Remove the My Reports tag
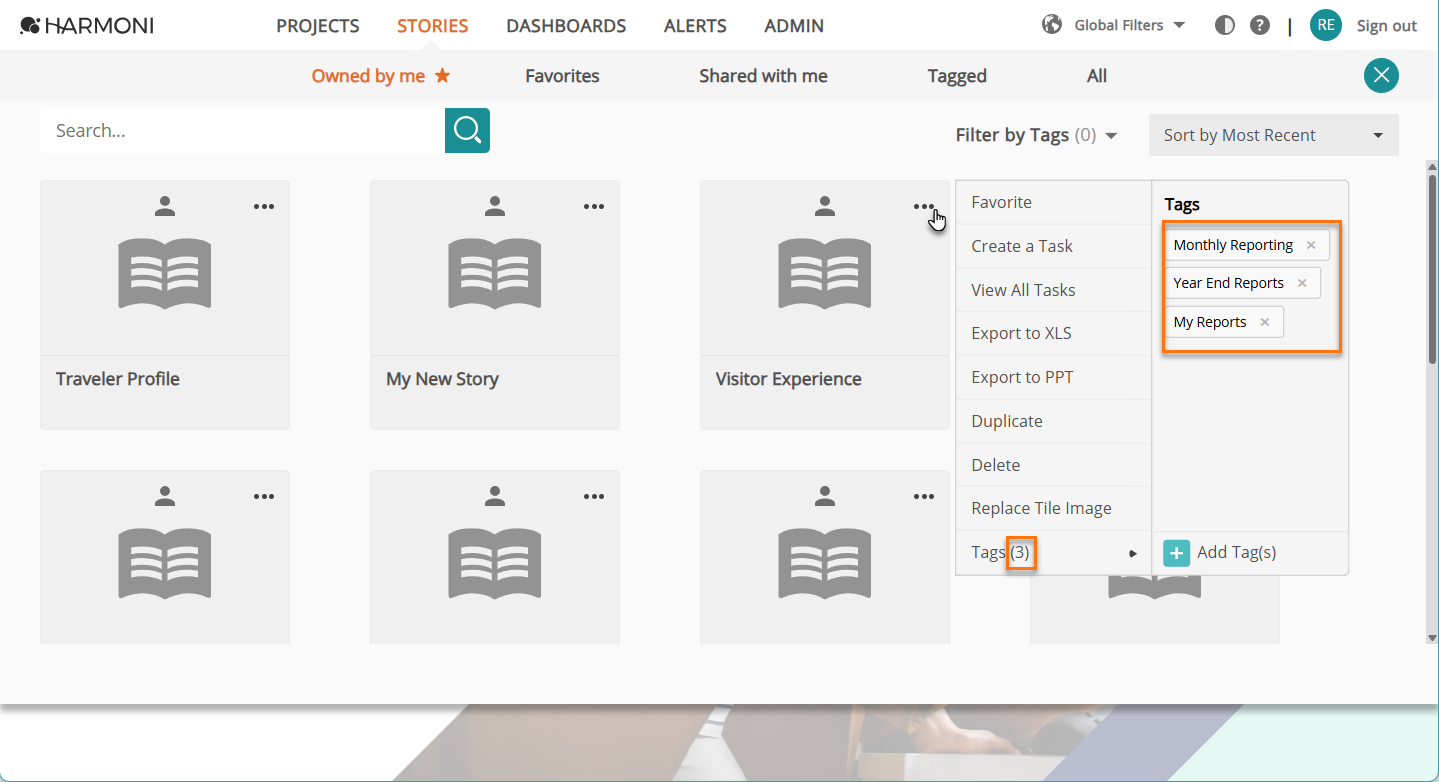This screenshot has height=782, width=1439. [x=1265, y=322]
